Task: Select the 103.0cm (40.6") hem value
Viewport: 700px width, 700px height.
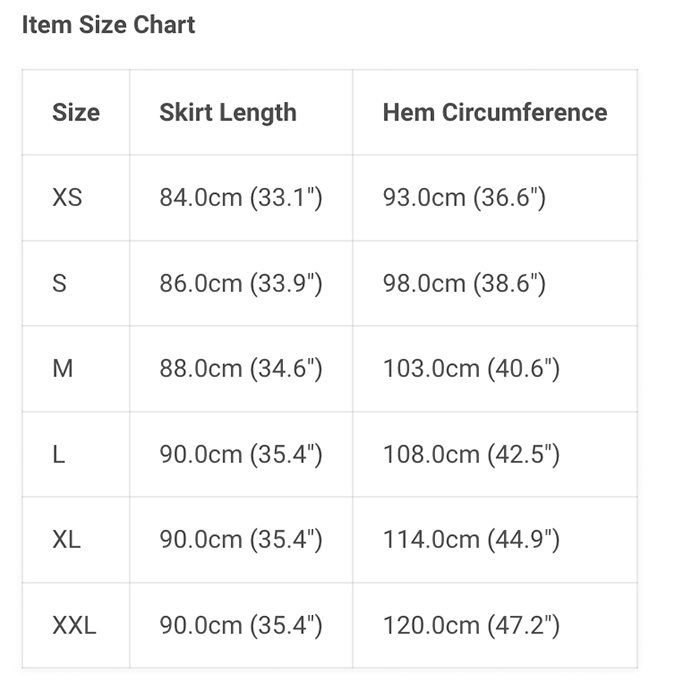Action: (471, 369)
